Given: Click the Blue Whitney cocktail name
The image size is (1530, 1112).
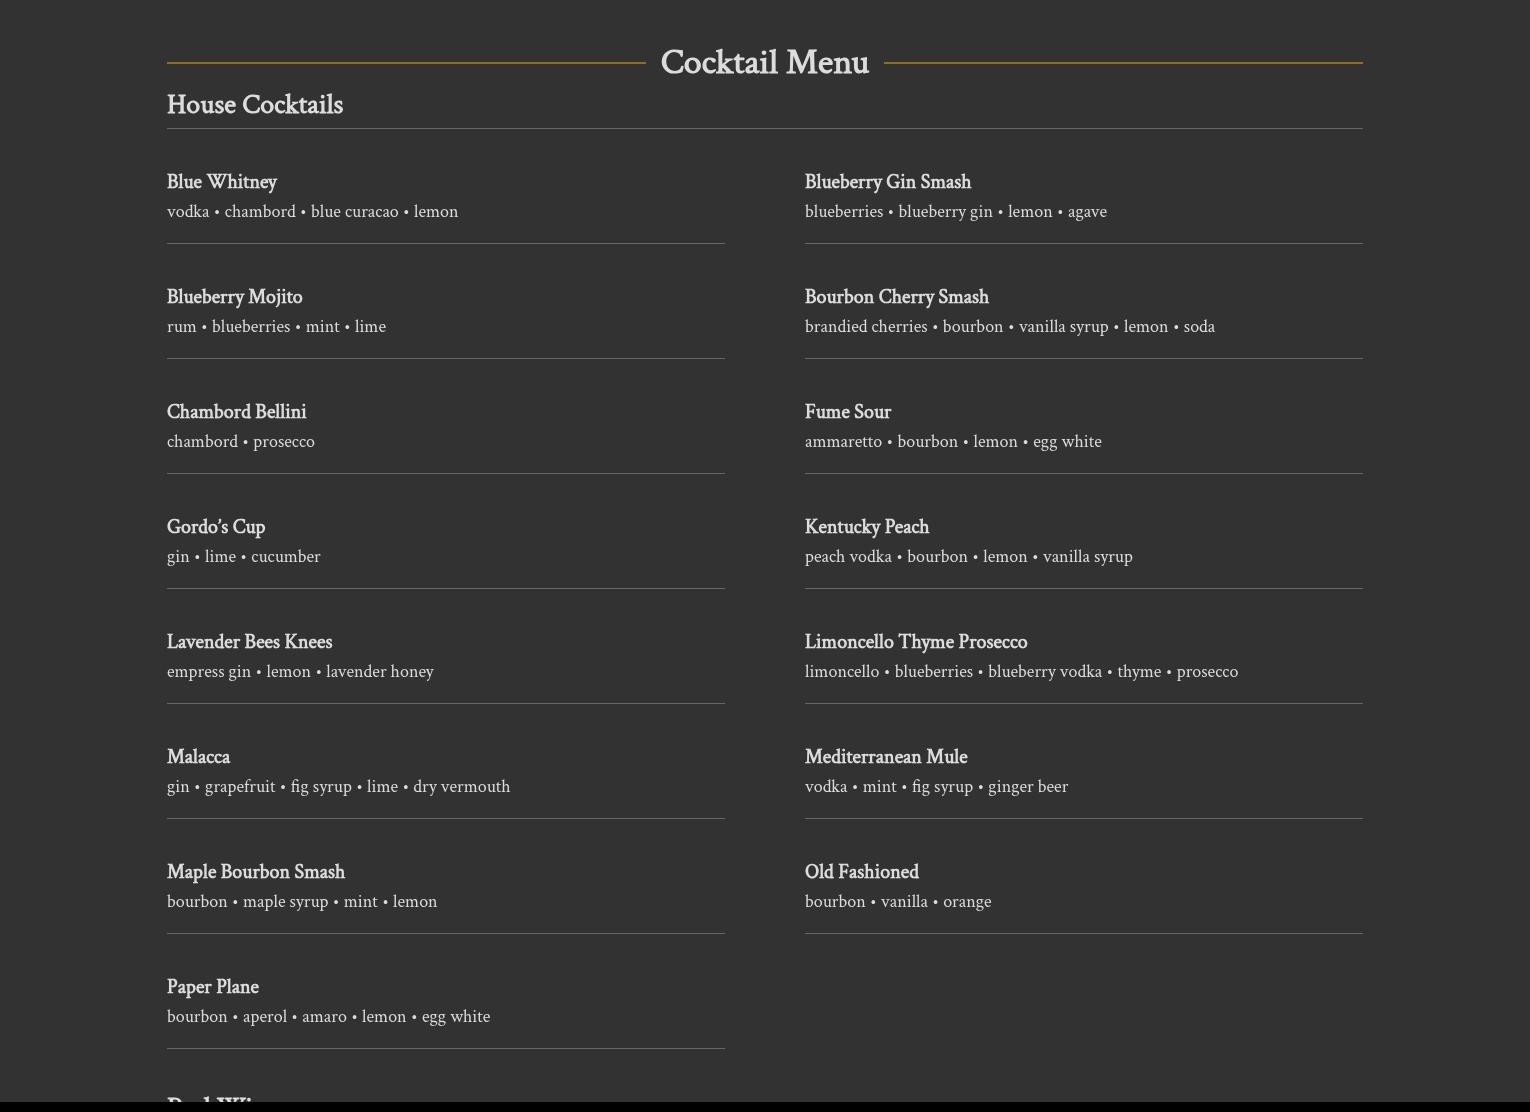Looking at the screenshot, I should pyautogui.click(x=222, y=182).
